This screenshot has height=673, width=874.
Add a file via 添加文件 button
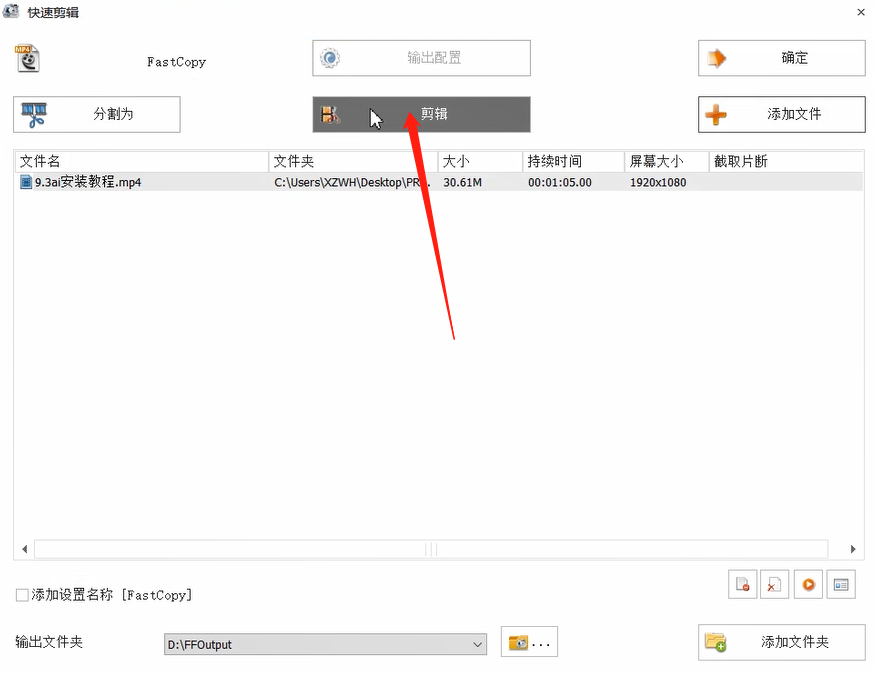coord(781,114)
